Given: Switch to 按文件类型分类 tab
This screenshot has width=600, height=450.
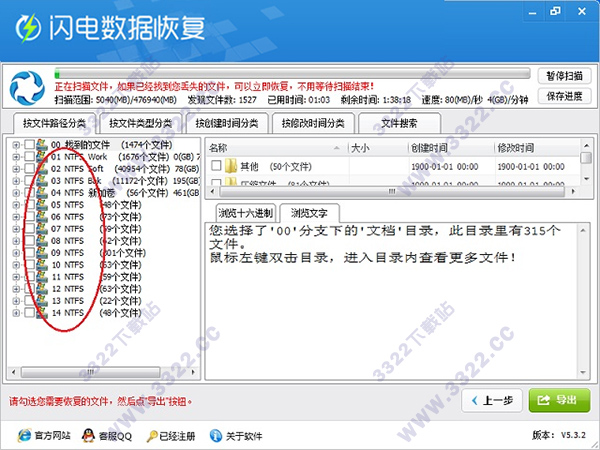Looking at the screenshot, I should 140,123.
